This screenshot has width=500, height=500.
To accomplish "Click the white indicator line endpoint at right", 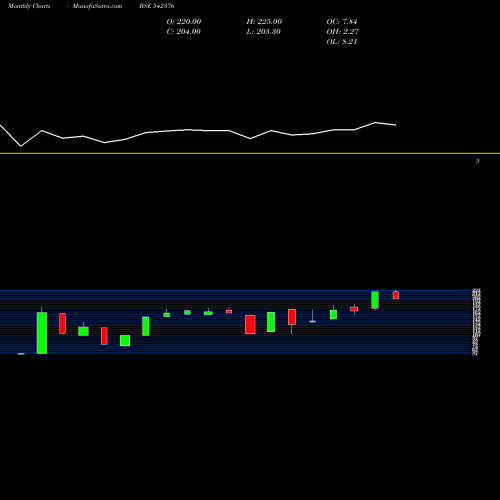I will point(396,125).
